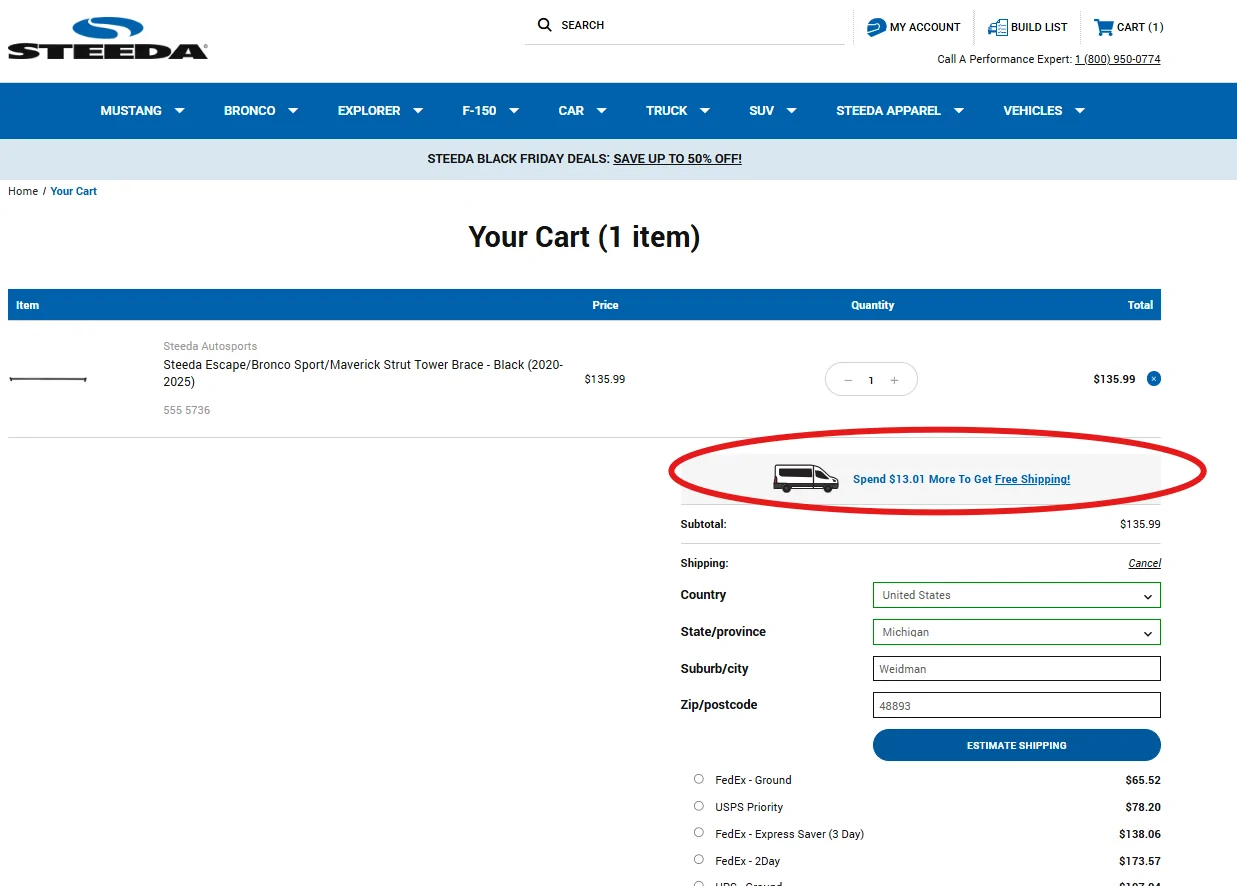Select FedEx - 2Day shipping option
Screen dimensions: 1237x886
point(699,860)
